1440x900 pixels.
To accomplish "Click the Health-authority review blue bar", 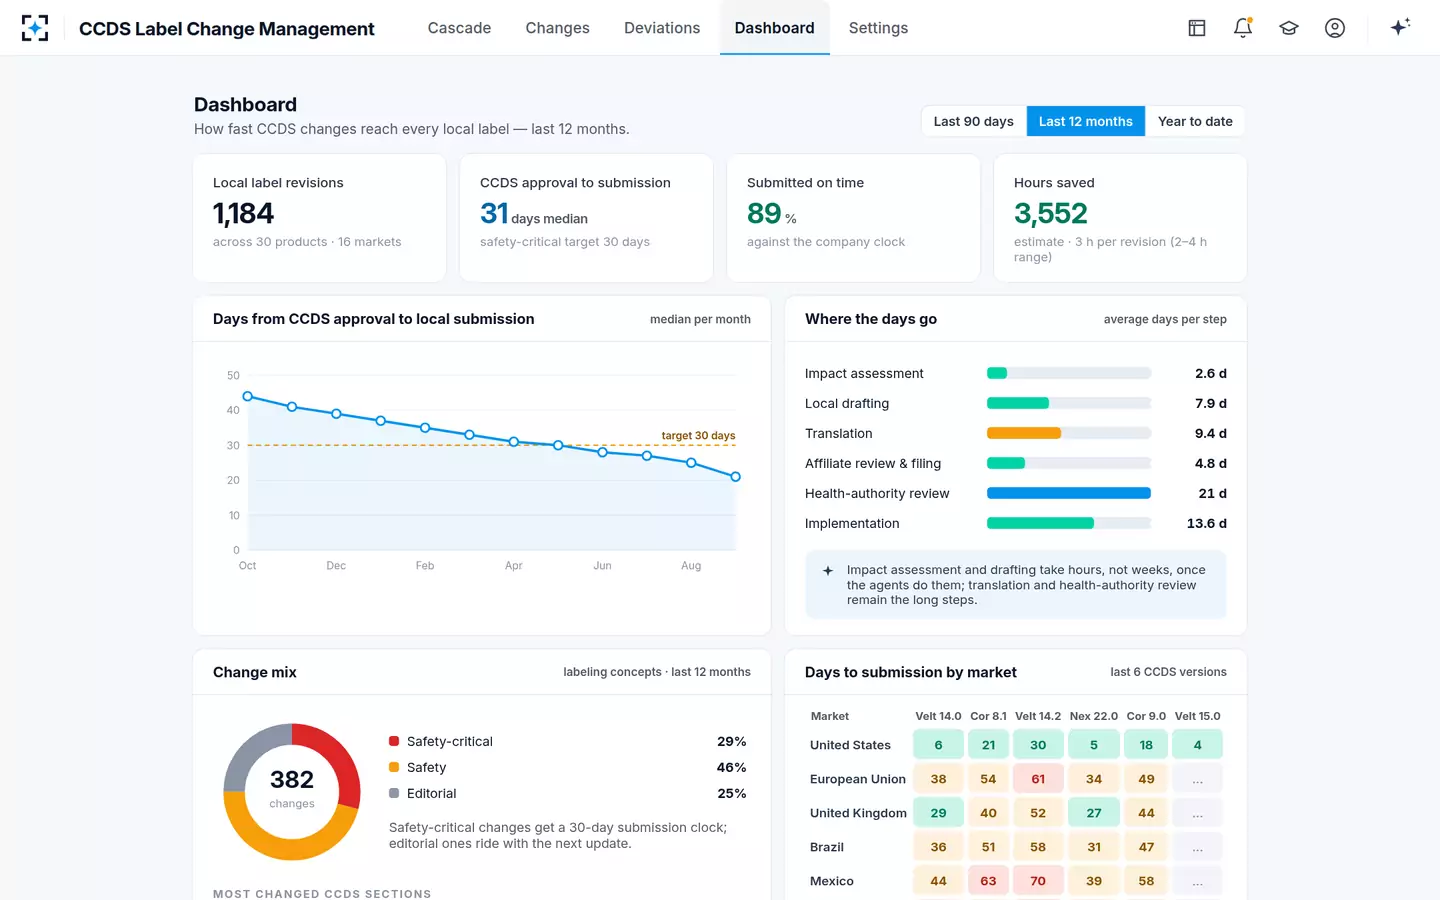I will [x=1069, y=493].
